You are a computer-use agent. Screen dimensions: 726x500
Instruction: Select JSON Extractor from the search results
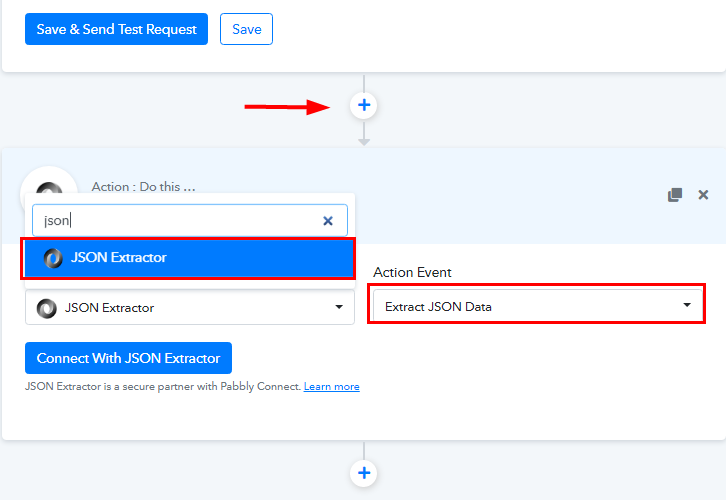coord(189,258)
